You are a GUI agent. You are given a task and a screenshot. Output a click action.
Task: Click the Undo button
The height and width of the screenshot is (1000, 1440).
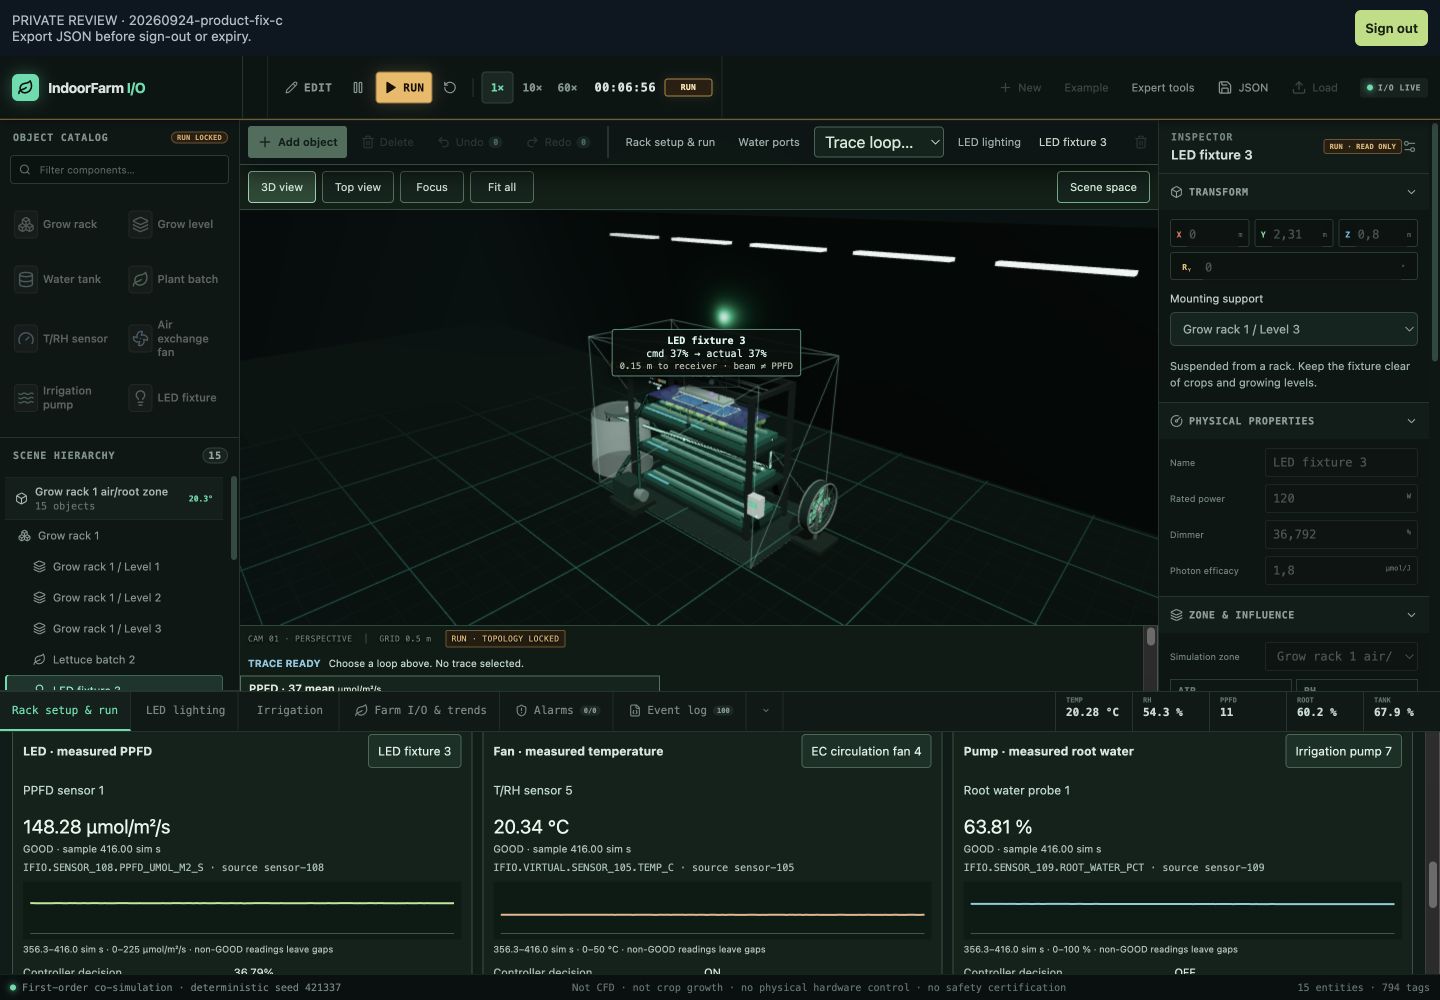pyautogui.click(x=470, y=142)
